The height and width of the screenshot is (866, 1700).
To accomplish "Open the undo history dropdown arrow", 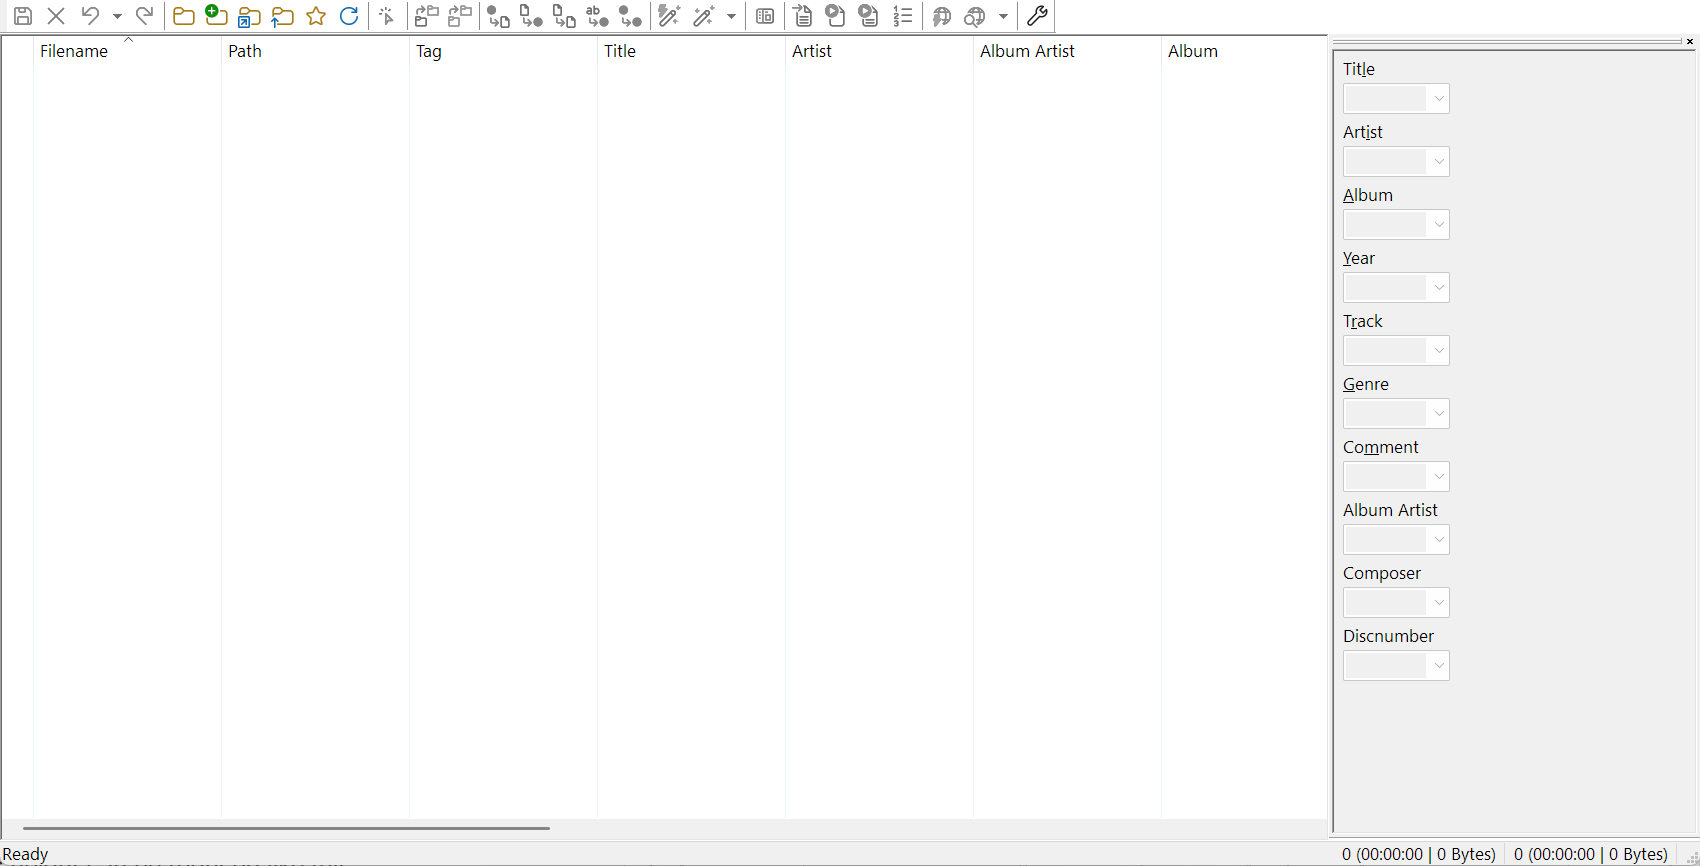I will [x=117, y=16].
